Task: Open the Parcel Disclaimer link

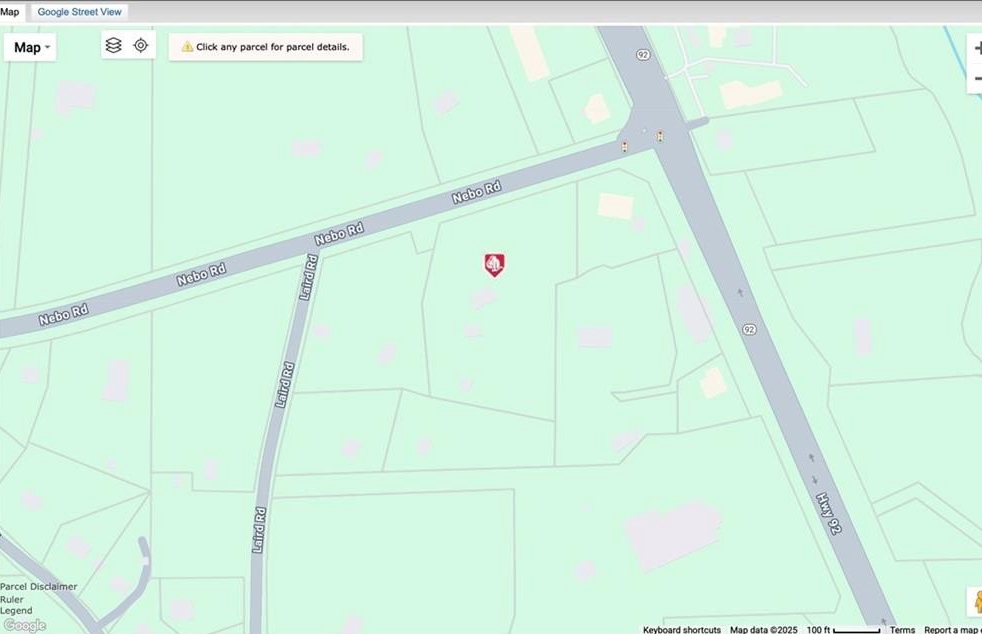Action: [x=39, y=586]
